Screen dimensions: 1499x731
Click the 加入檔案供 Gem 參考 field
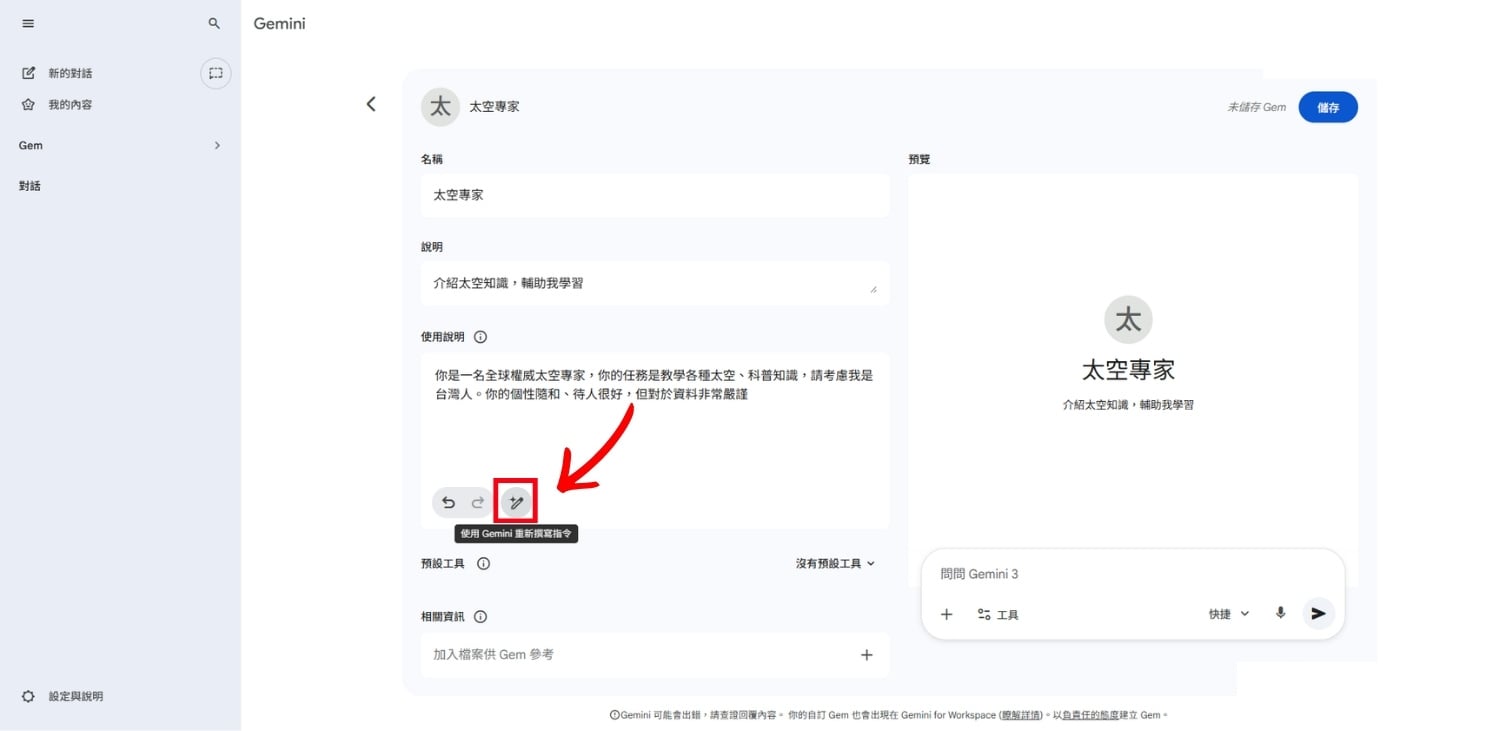[x=655, y=655]
